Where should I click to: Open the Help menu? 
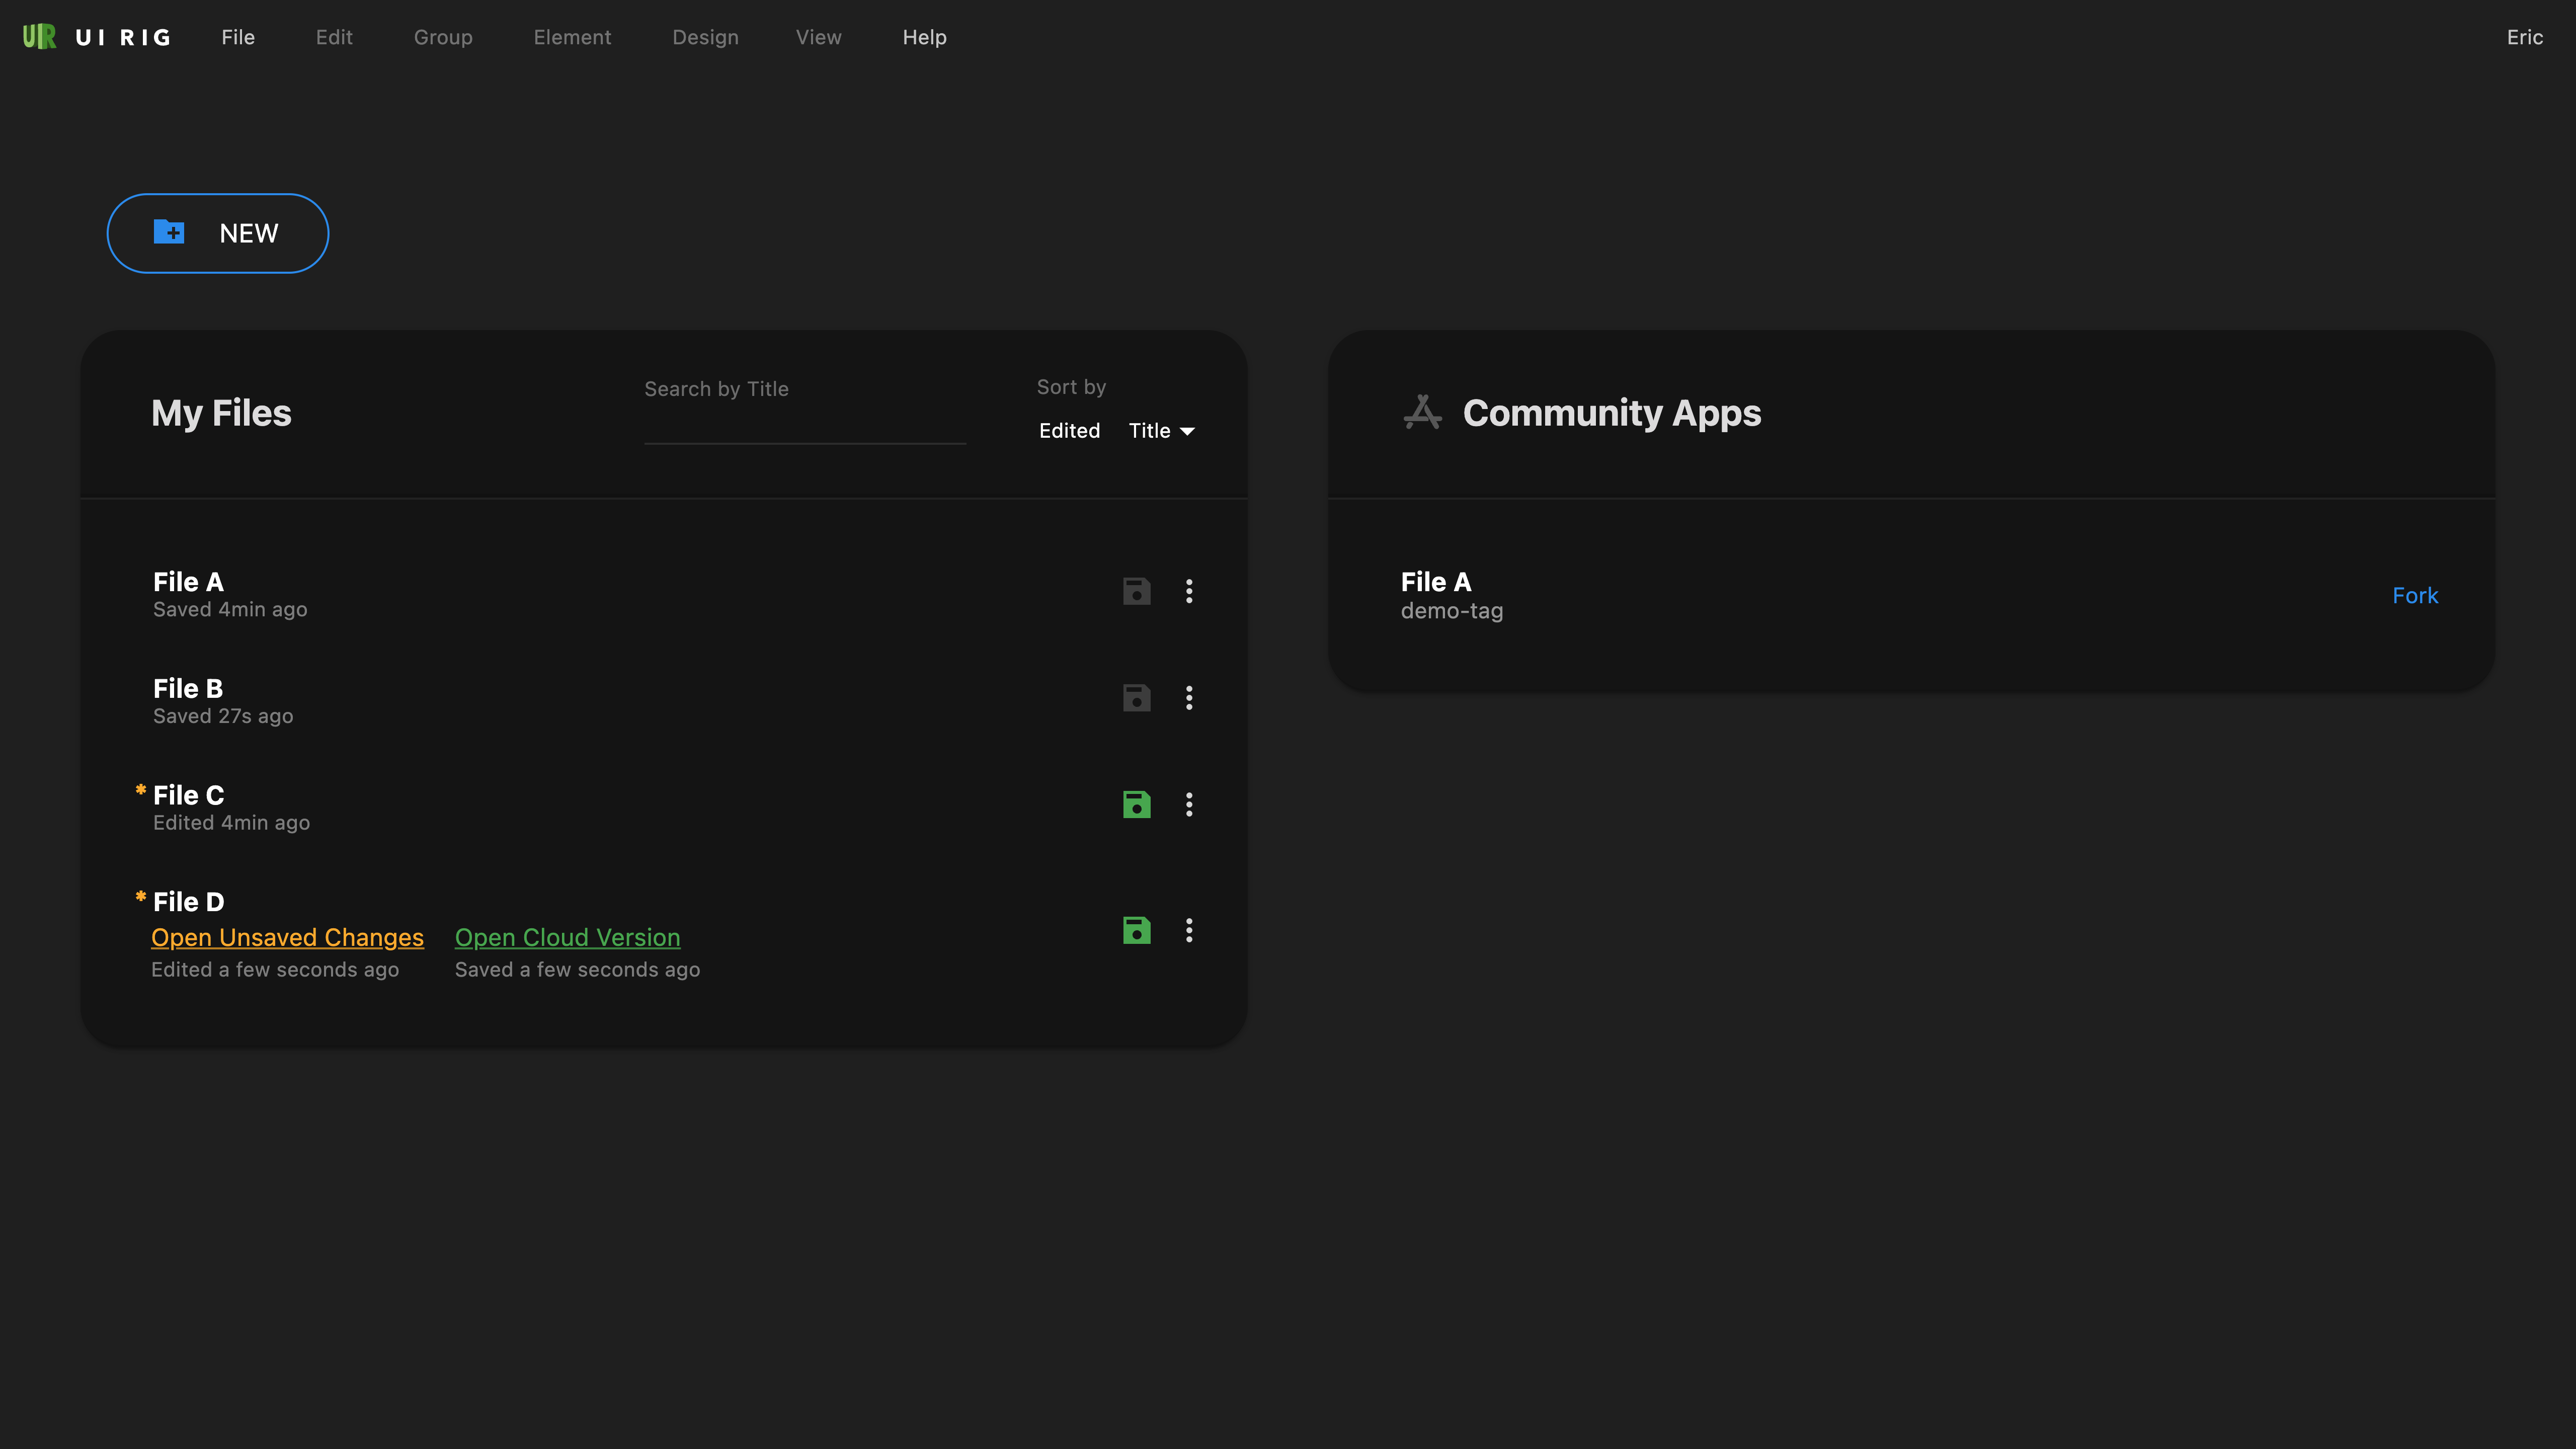click(x=924, y=37)
